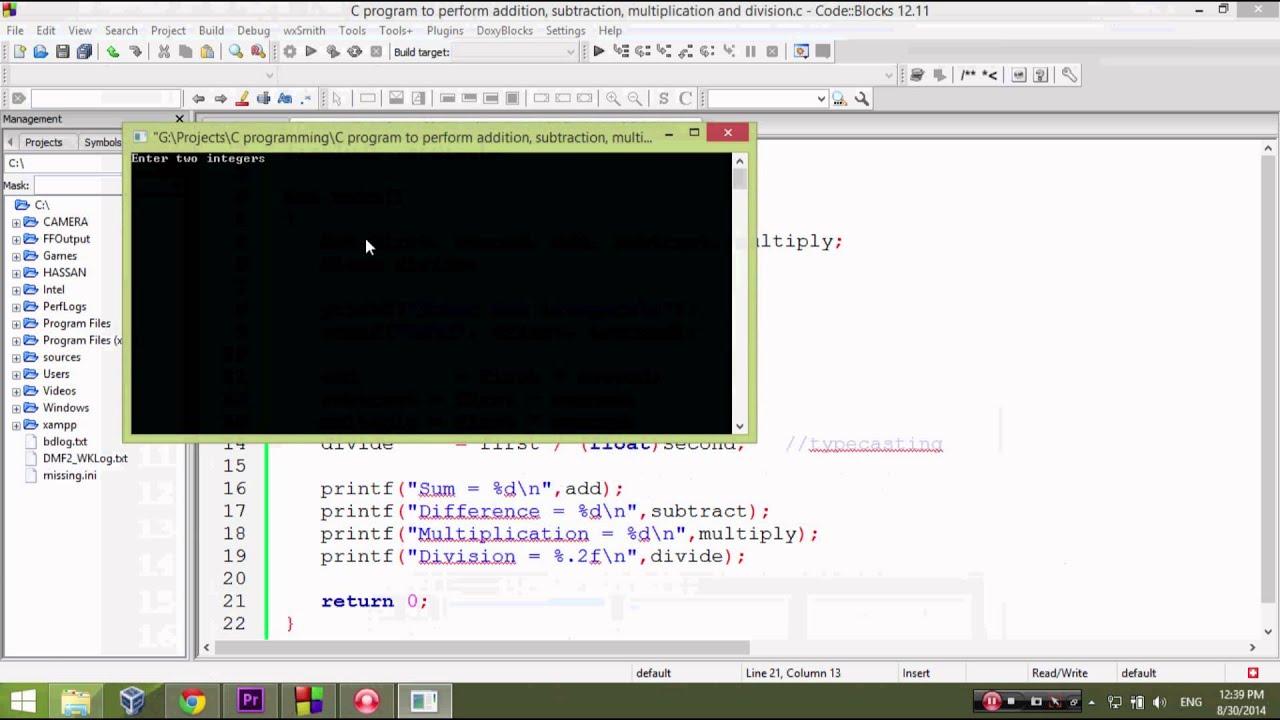
Task: Close the Management panel
Action: (x=179, y=119)
